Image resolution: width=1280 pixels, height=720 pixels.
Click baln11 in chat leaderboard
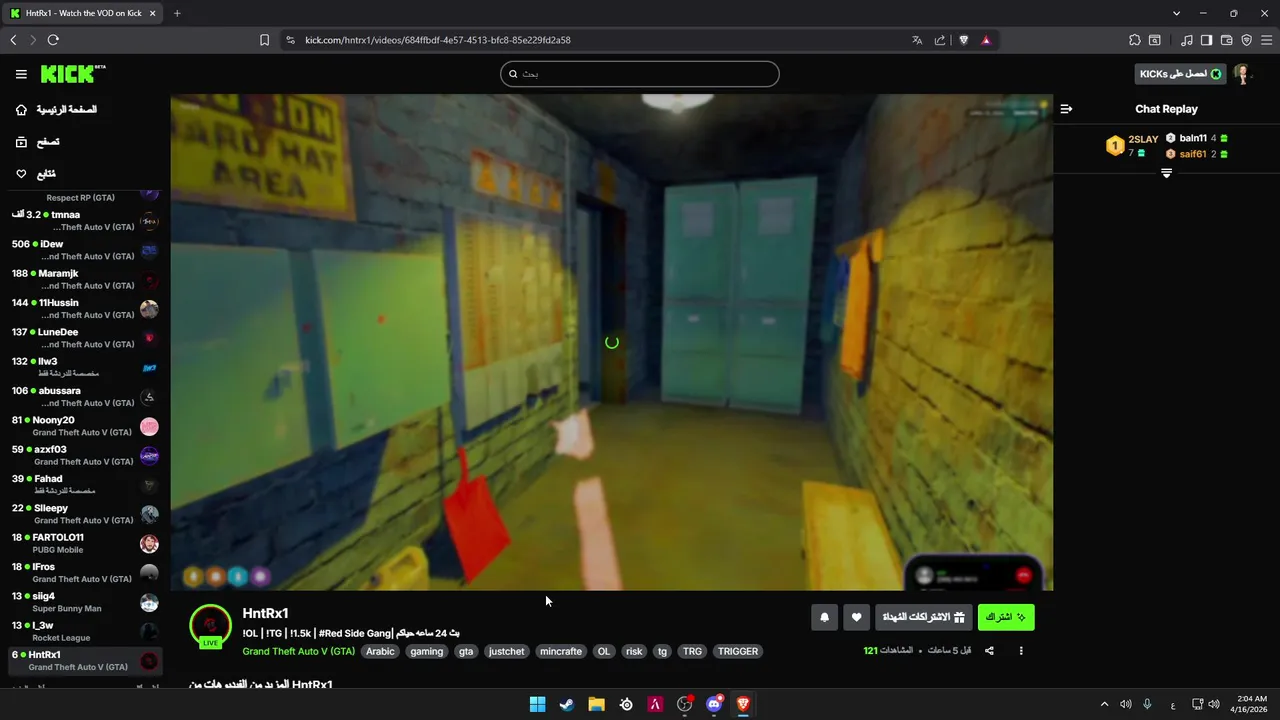click(x=1197, y=138)
